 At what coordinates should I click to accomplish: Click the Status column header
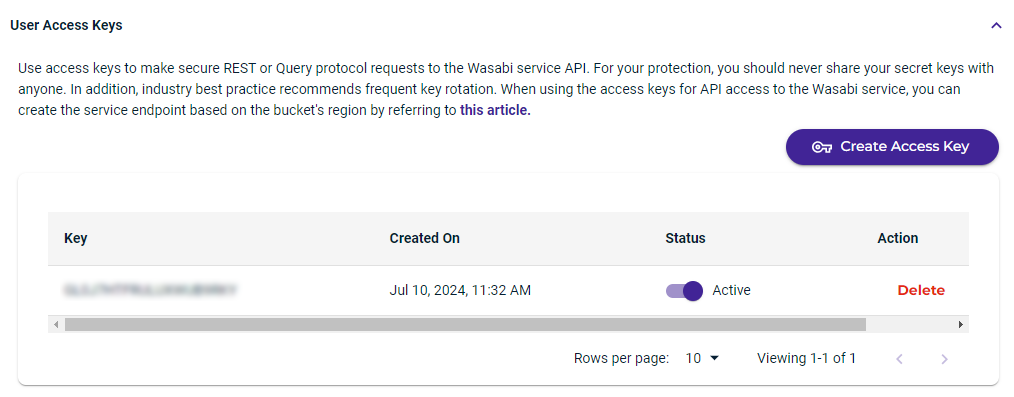point(685,238)
